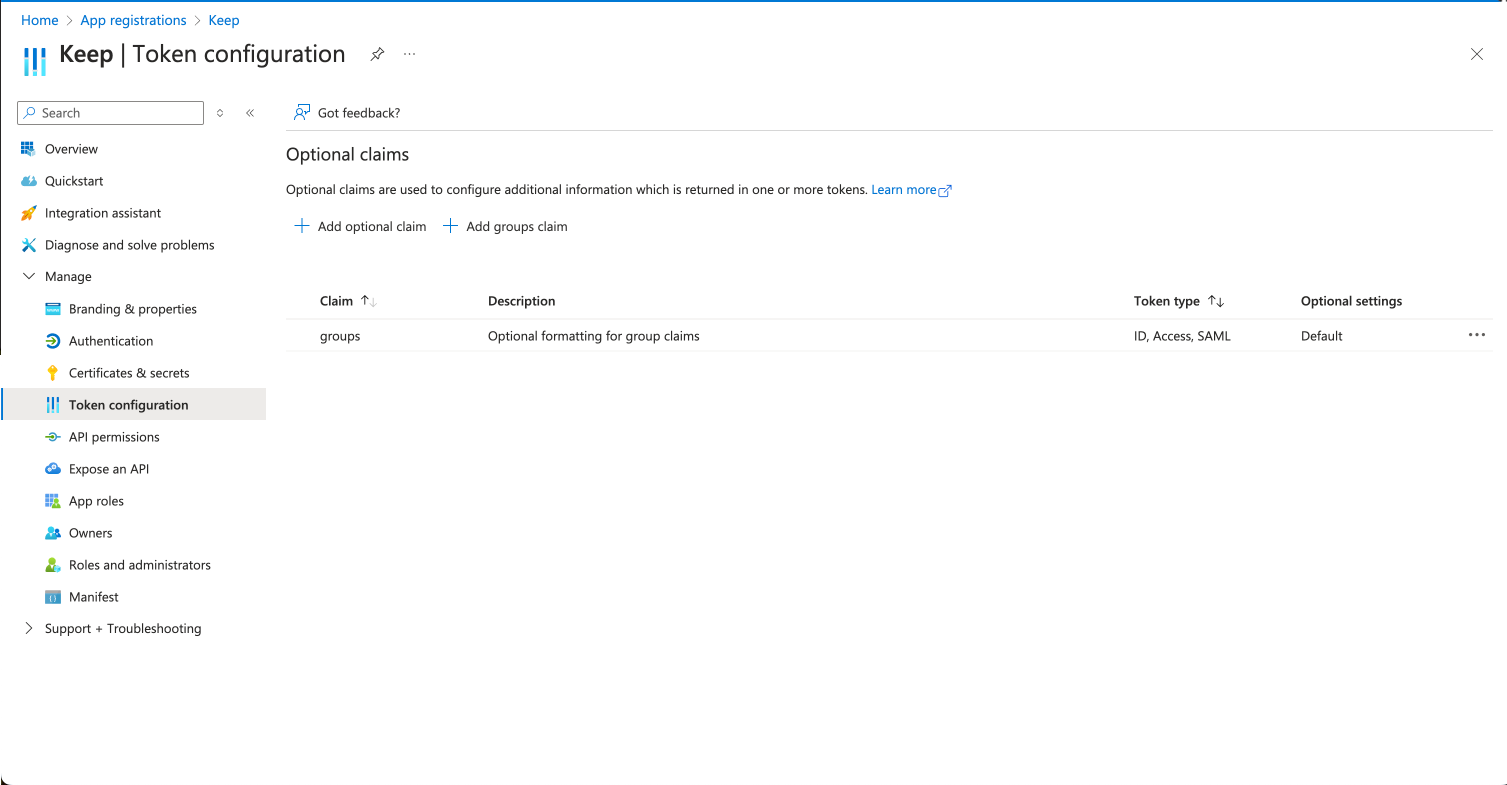Focus the sidebar Search field

(x=110, y=113)
